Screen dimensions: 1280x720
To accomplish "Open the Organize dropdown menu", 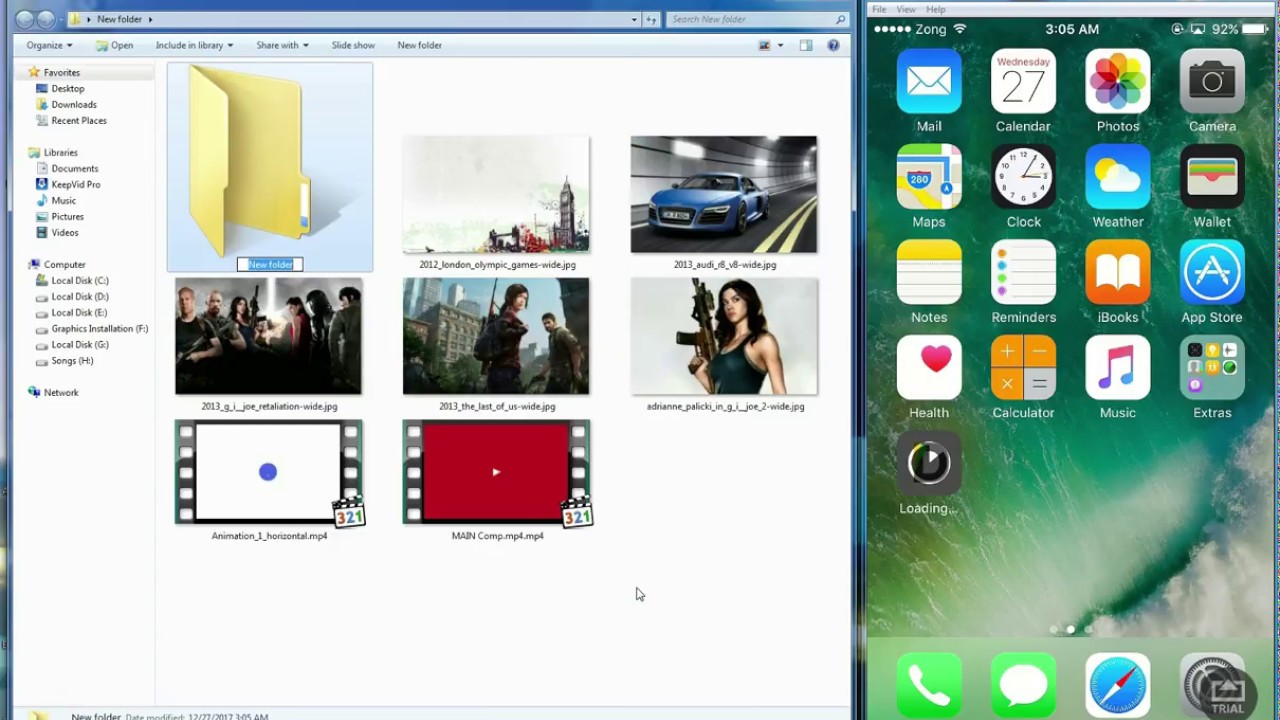I will click(49, 45).
